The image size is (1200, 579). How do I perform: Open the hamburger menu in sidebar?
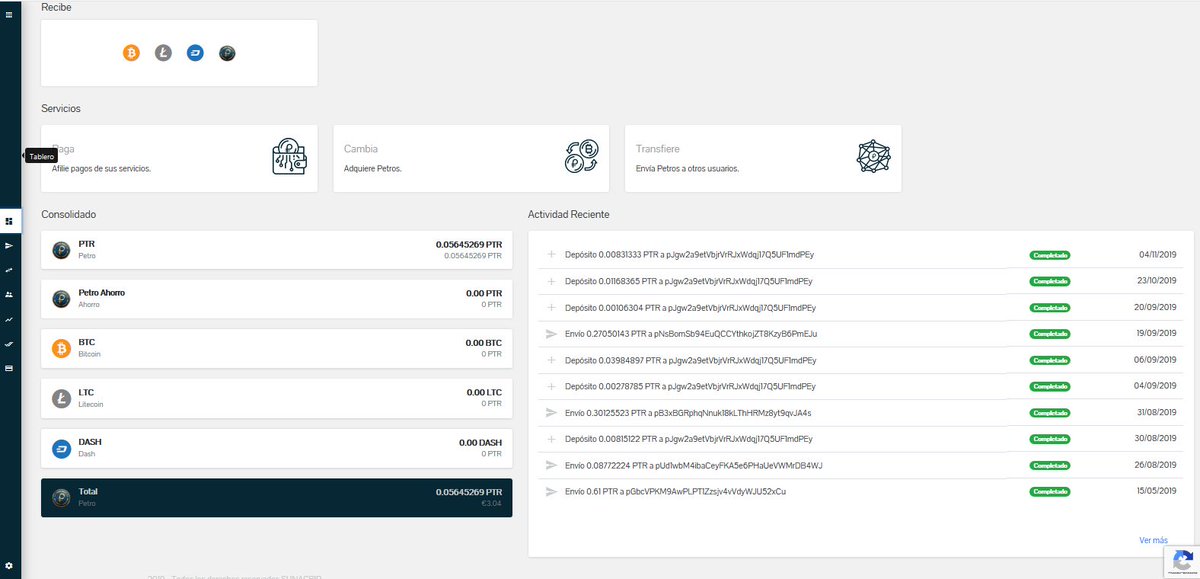(x=9, y=15)
